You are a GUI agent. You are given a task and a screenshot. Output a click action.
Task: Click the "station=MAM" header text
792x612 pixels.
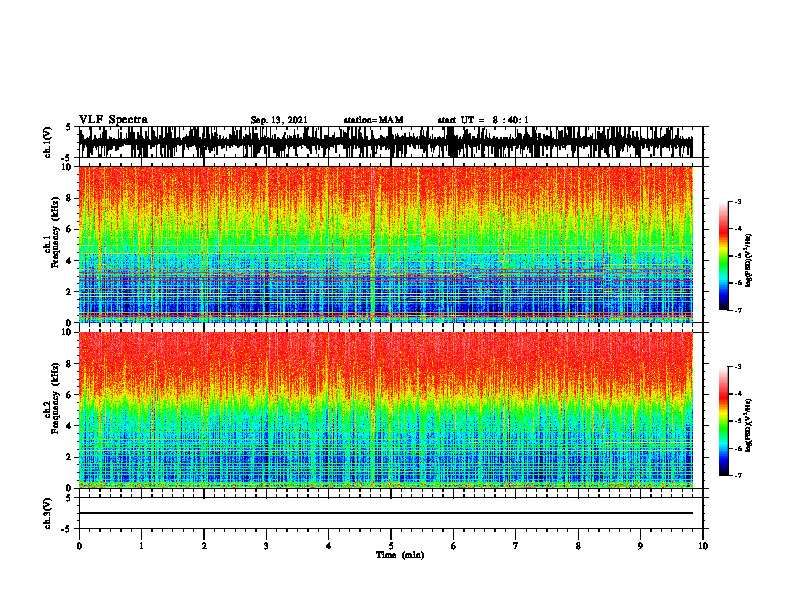(x=373, y=120)
